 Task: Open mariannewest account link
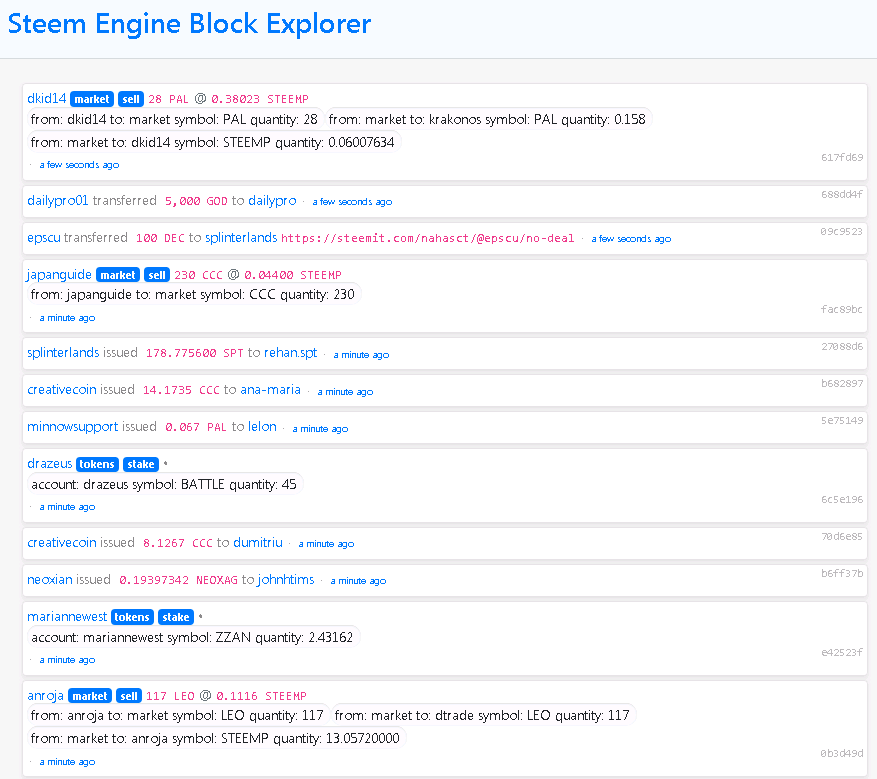pyautogui.click(x=67, y=617)
